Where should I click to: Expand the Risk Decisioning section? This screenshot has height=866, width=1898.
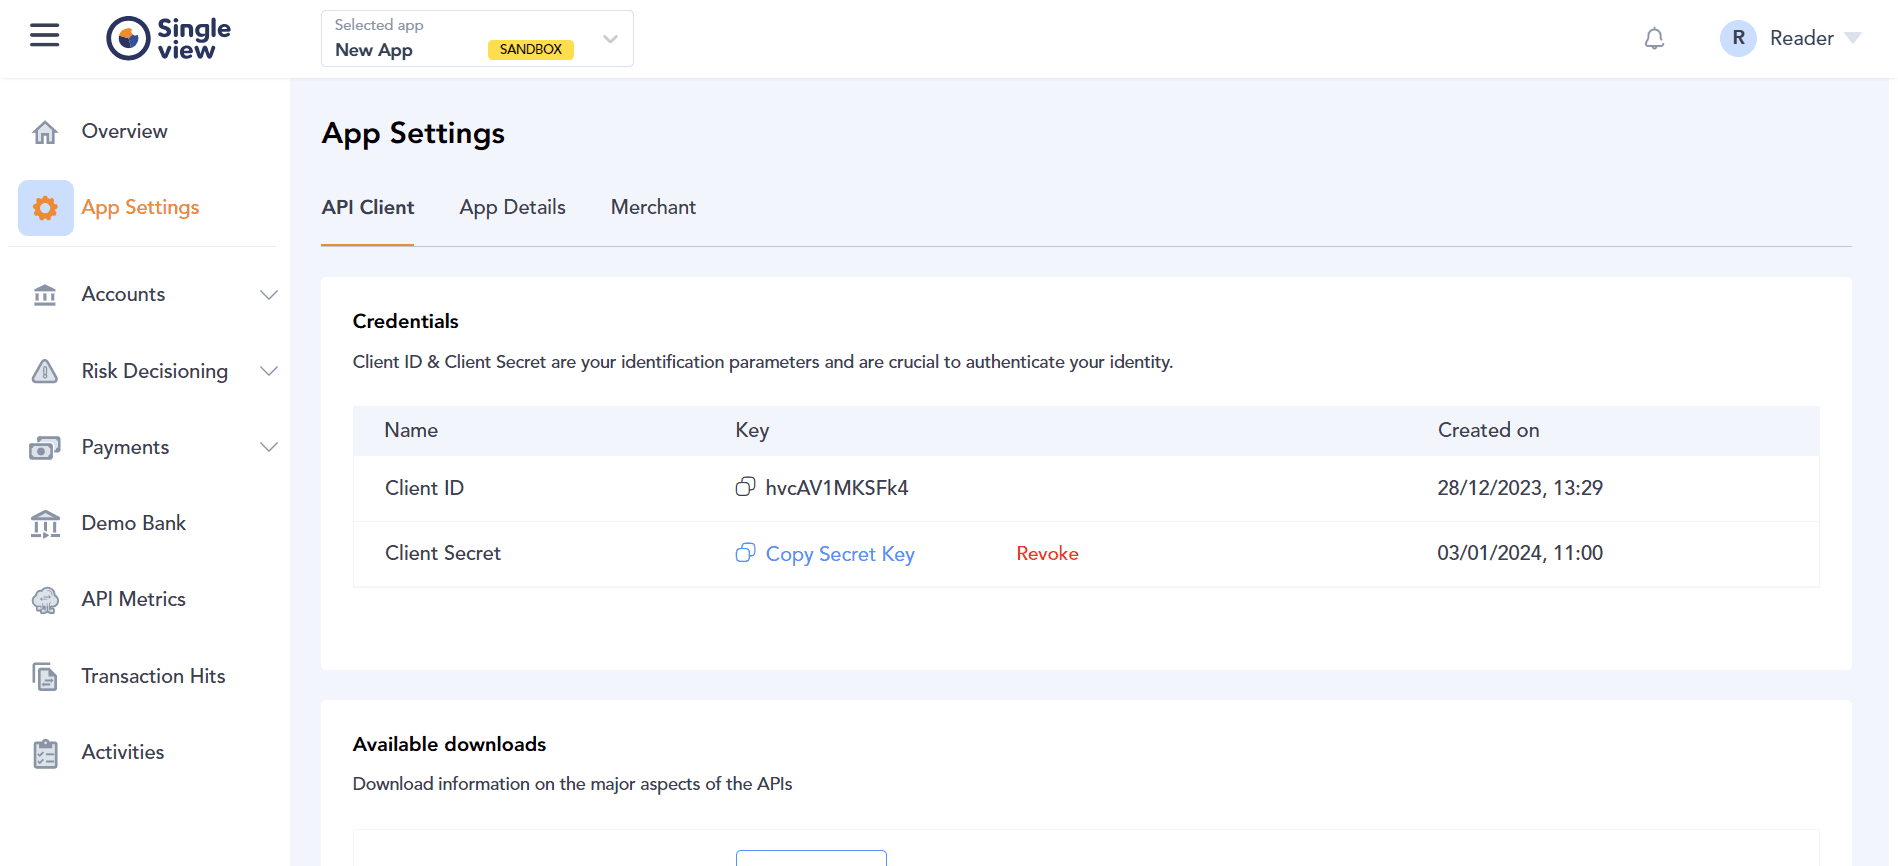[268, 371]
